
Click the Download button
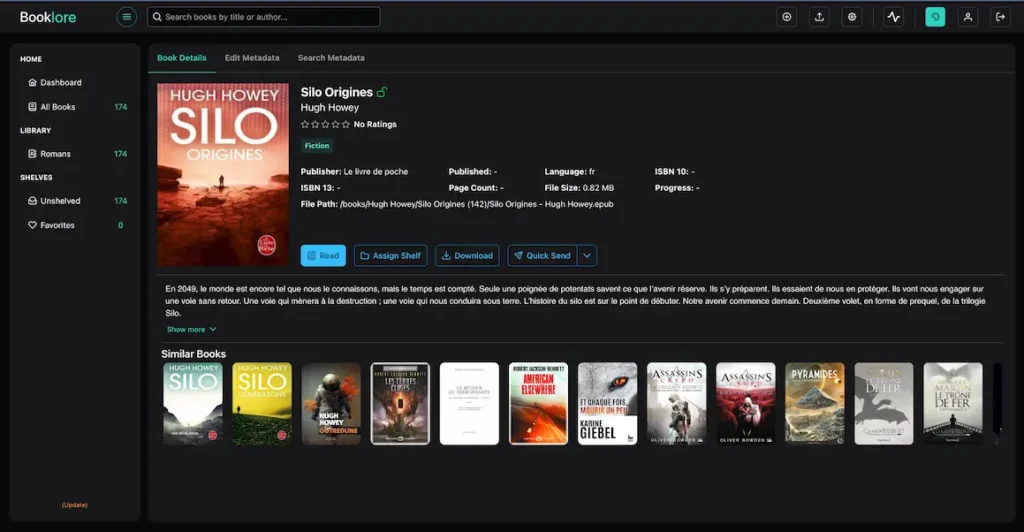pos(468,255)
